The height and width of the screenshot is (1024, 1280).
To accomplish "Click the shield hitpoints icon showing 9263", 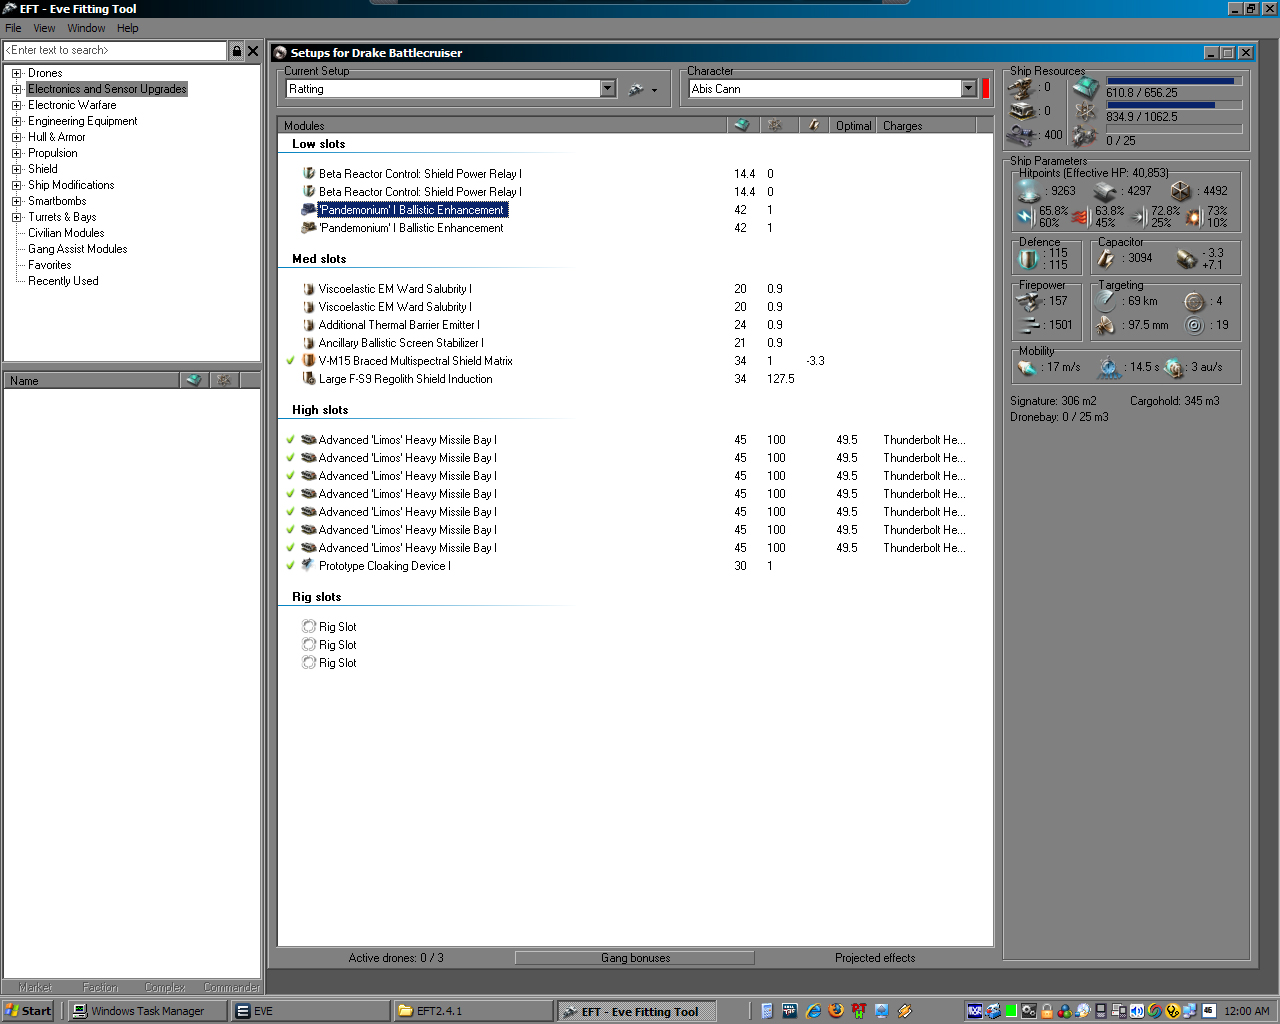I will [1028, 190].
